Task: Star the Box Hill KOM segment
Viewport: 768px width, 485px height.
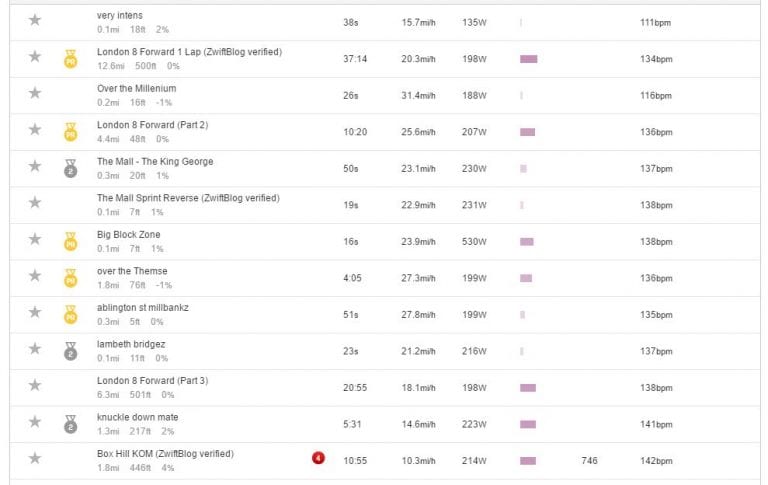Action: coord(35,459)
